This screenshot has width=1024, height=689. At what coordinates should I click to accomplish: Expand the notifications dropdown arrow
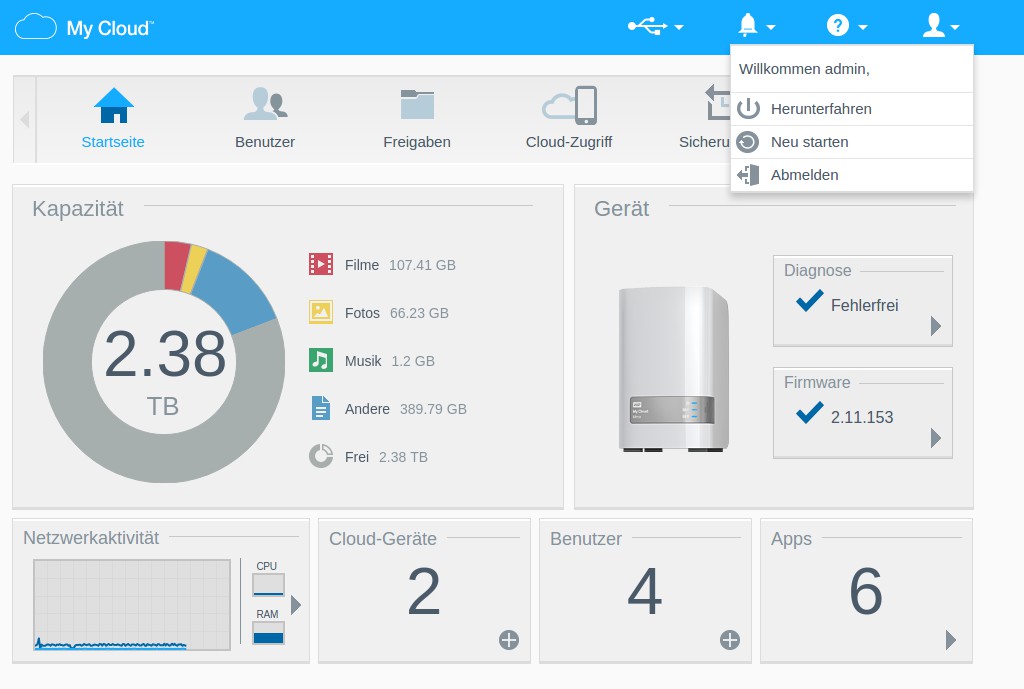(771, 27)
